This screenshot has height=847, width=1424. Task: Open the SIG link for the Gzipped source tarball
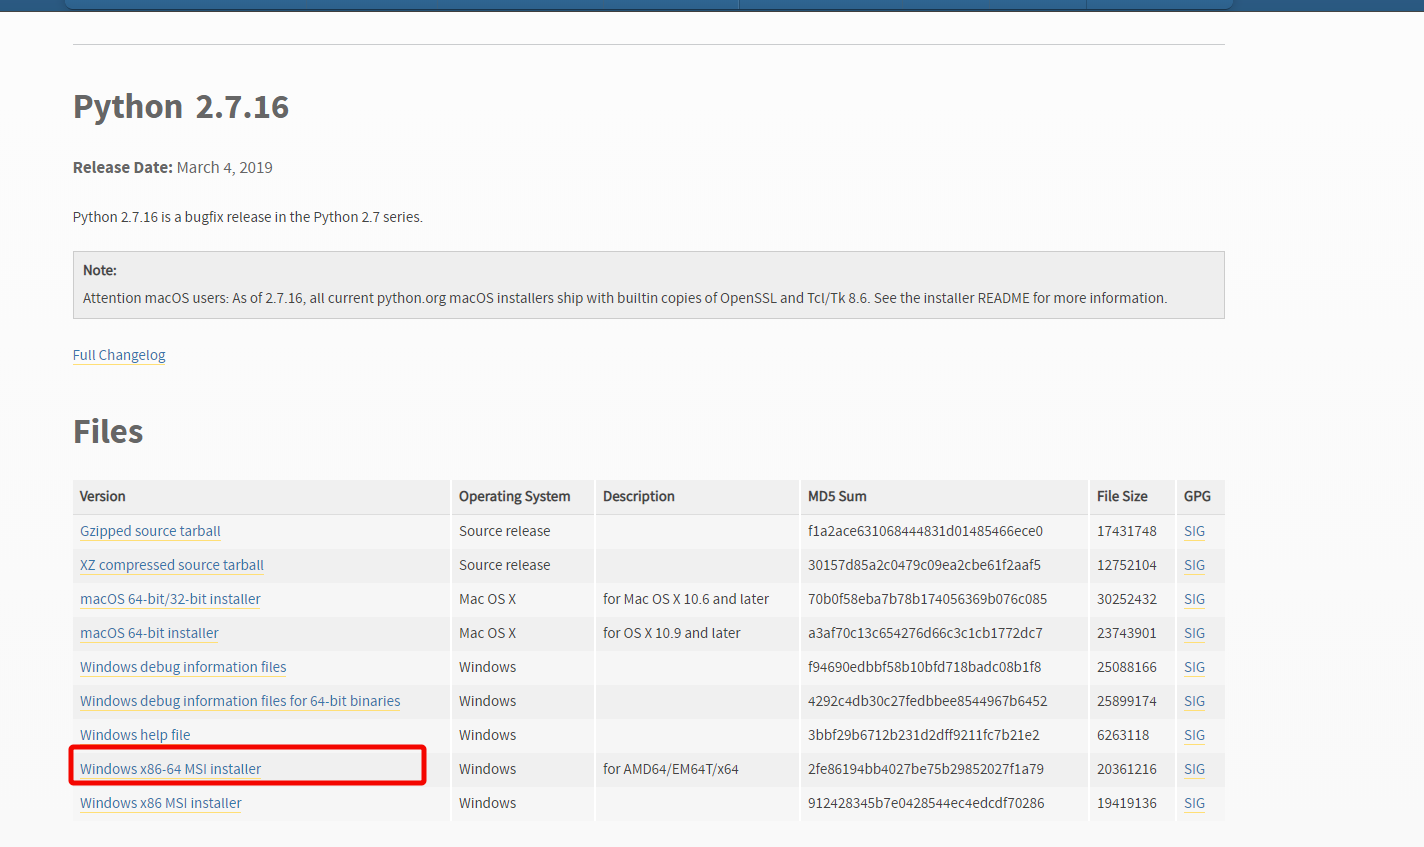(1194, 531)
